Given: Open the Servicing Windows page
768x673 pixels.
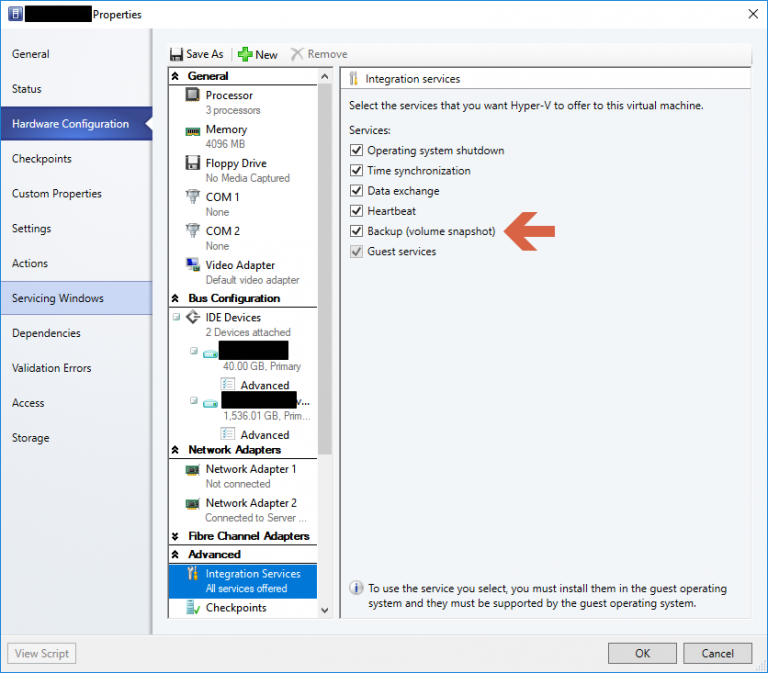Looking at the screenshot, I should 76,298.
